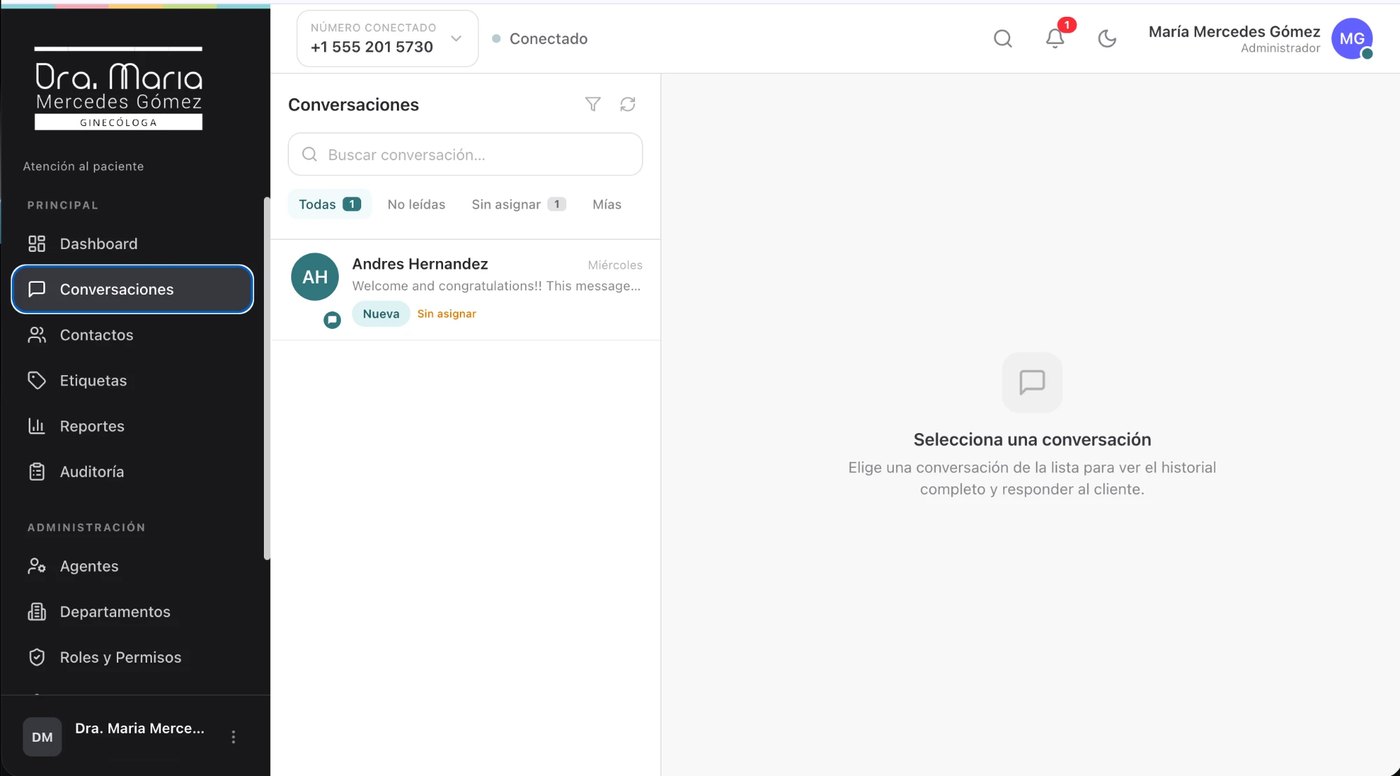Navigate to Reportes
This screenshot has height=776, width=1400.
[x=132, y=426]
